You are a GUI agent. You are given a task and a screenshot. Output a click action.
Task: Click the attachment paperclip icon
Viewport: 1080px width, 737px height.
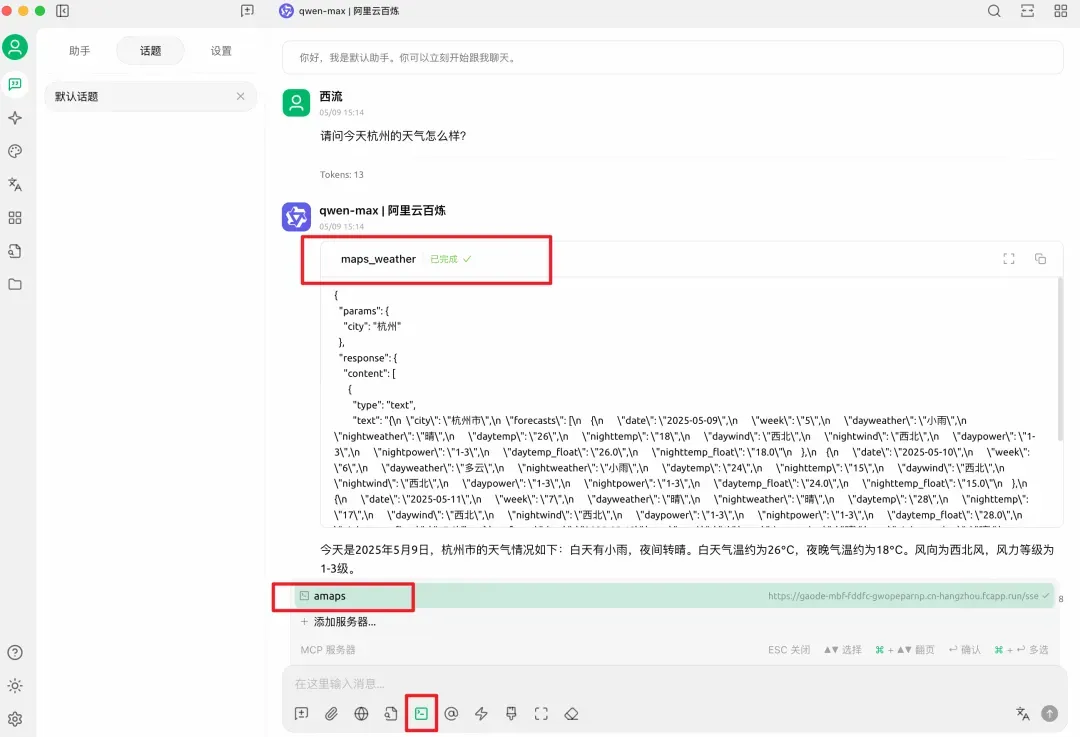[x=331, y=714]
